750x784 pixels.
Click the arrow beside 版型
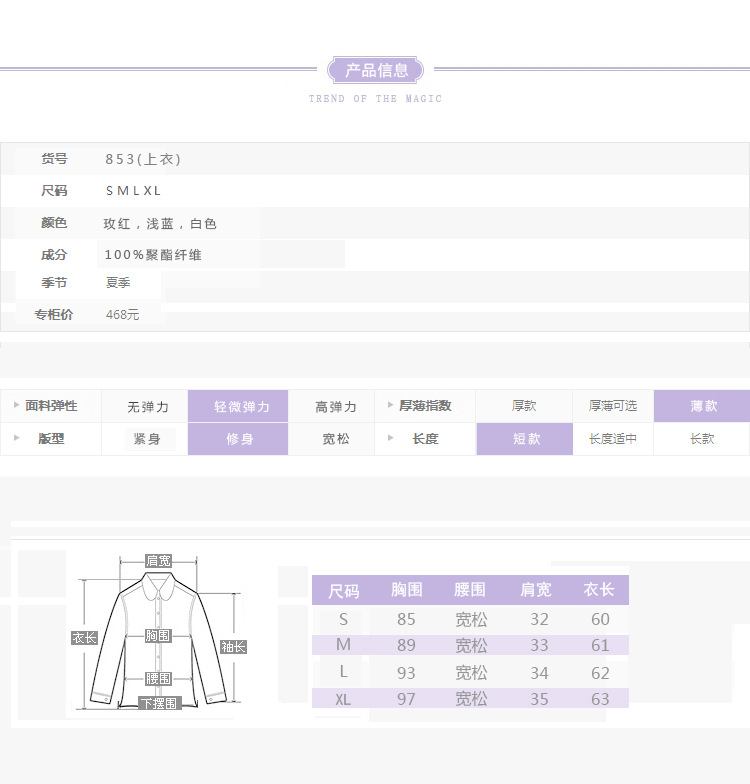pyautogui.click(x=16, y=438)
